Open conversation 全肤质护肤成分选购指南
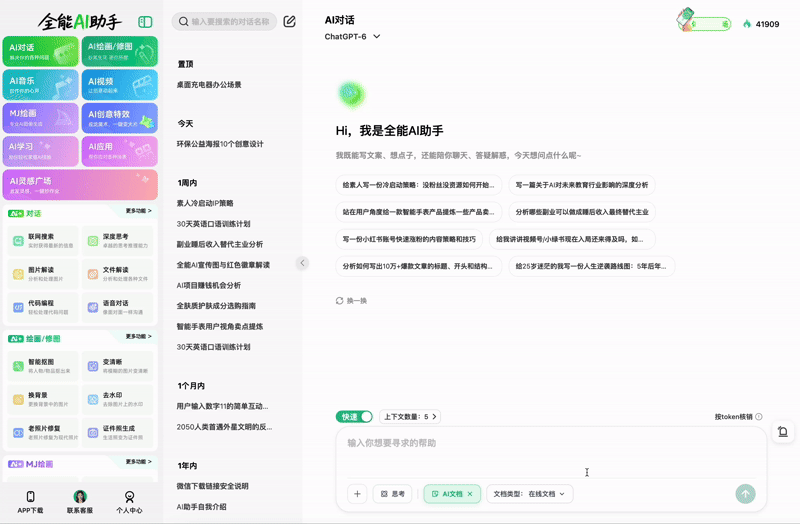The width and height of the screenshot is (800, 524). pyautogui.click(x=216, y=306)
